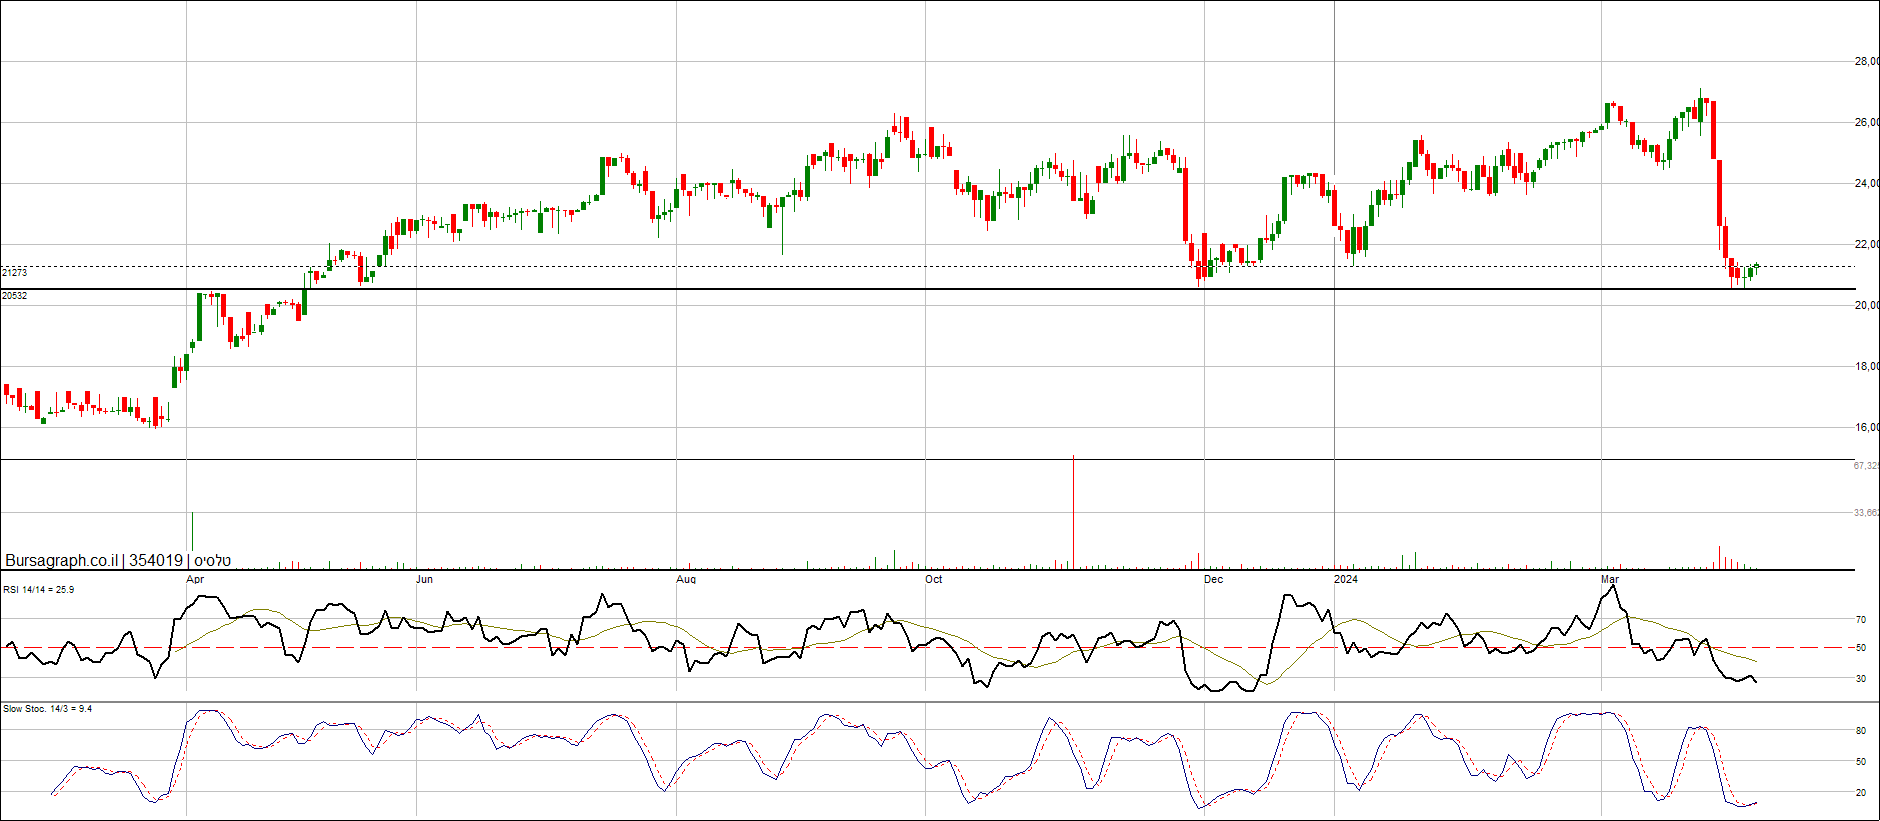Click the stochastic 20 level label

[1861, 793]
